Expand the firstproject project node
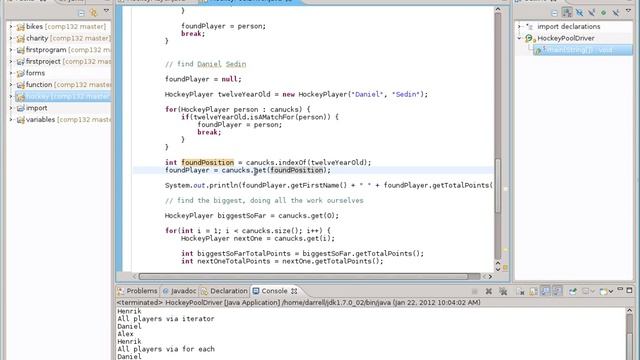 11,62
